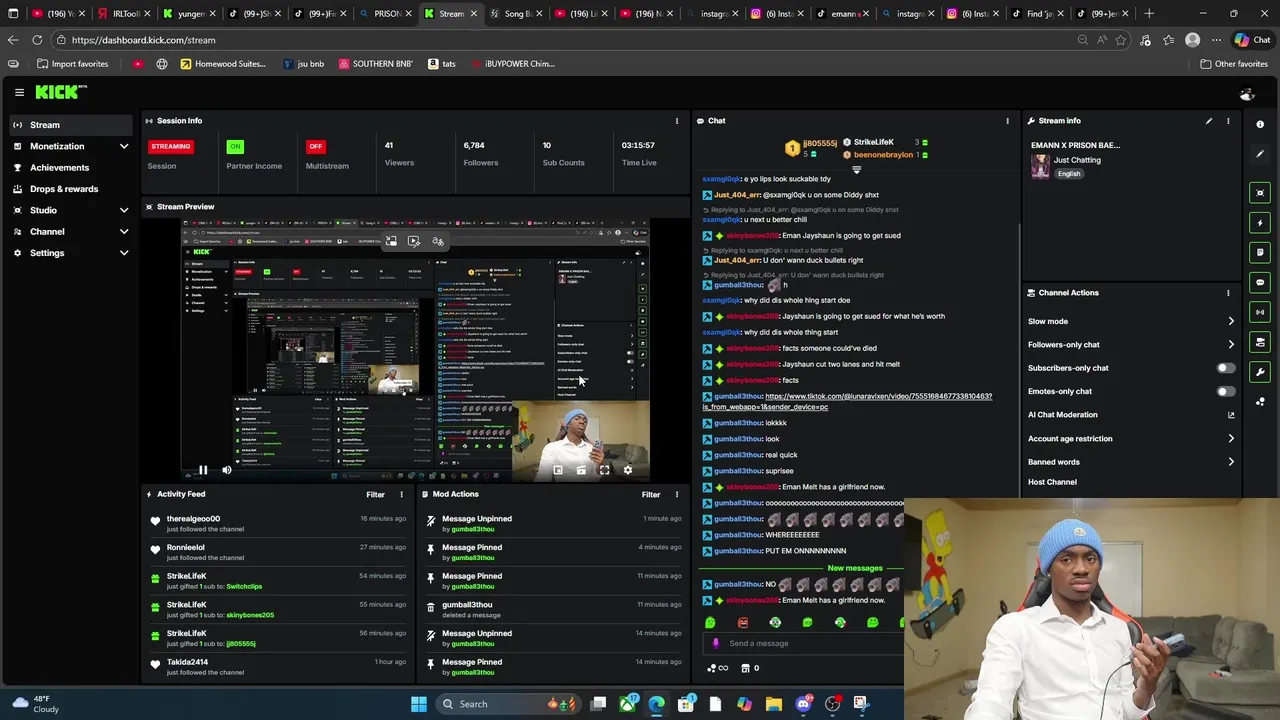This screenshot has width=1280, height=720.
Task: Open Stream info panel options menu
Action: [x=1228, y=121]
